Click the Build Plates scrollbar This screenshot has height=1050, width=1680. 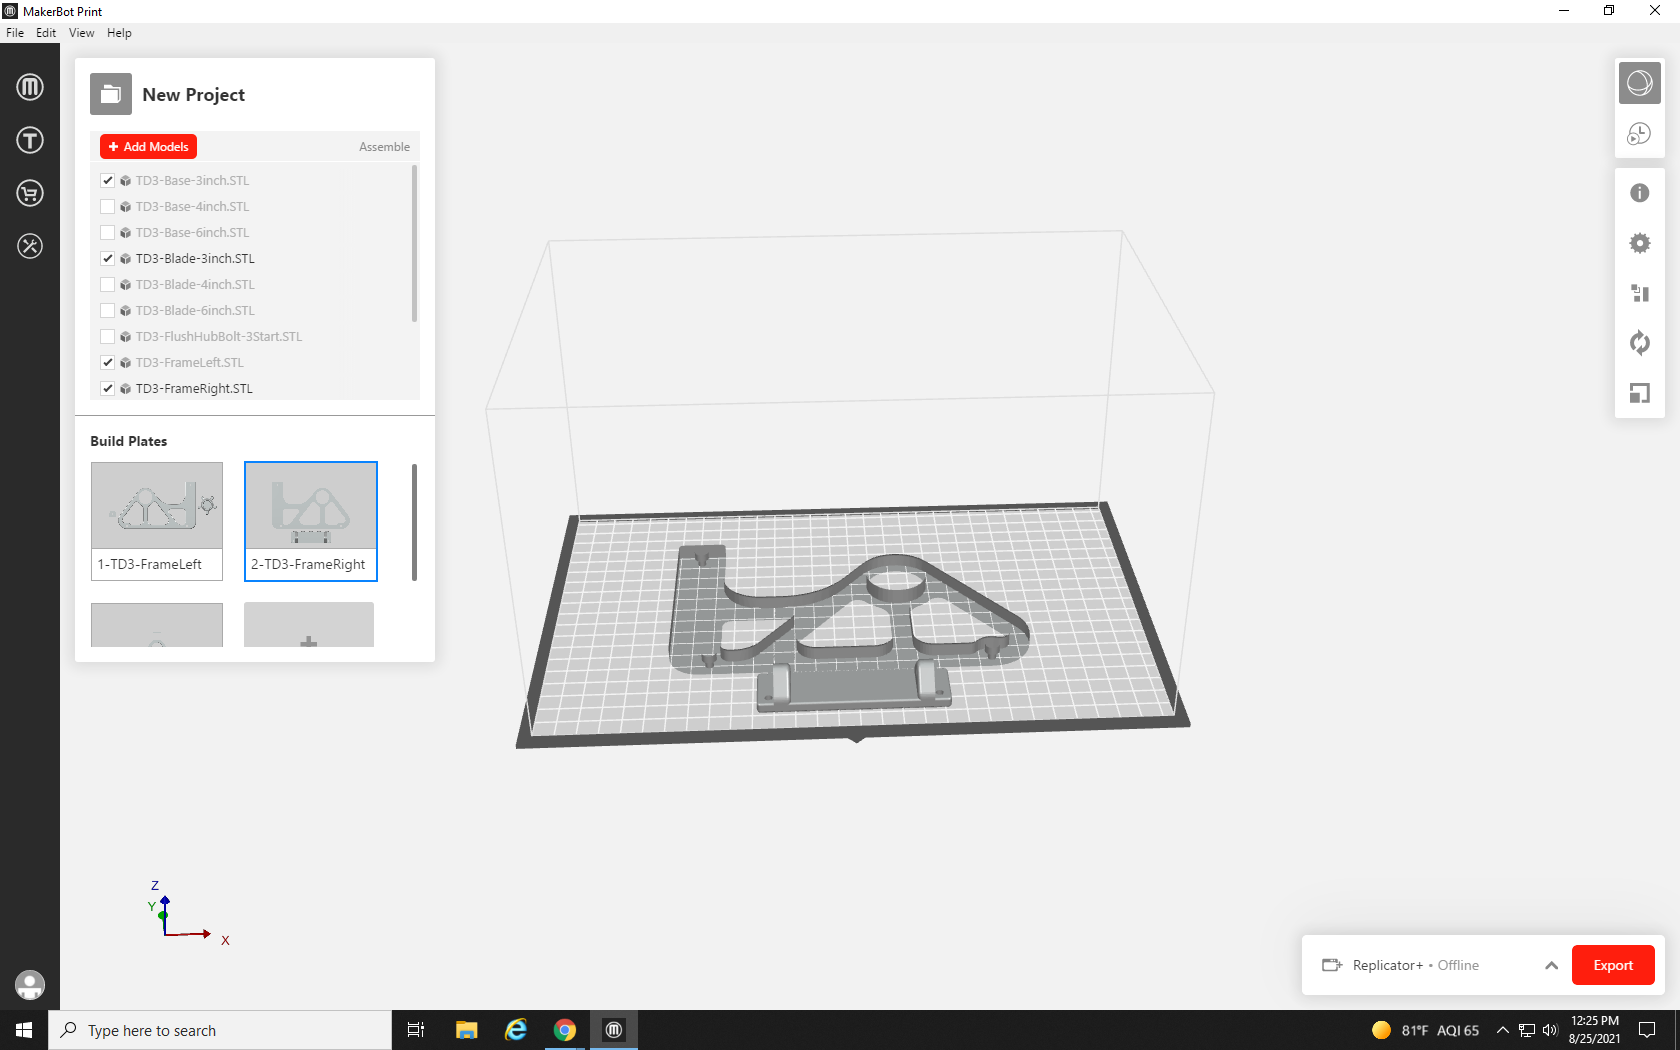point(414,521)
